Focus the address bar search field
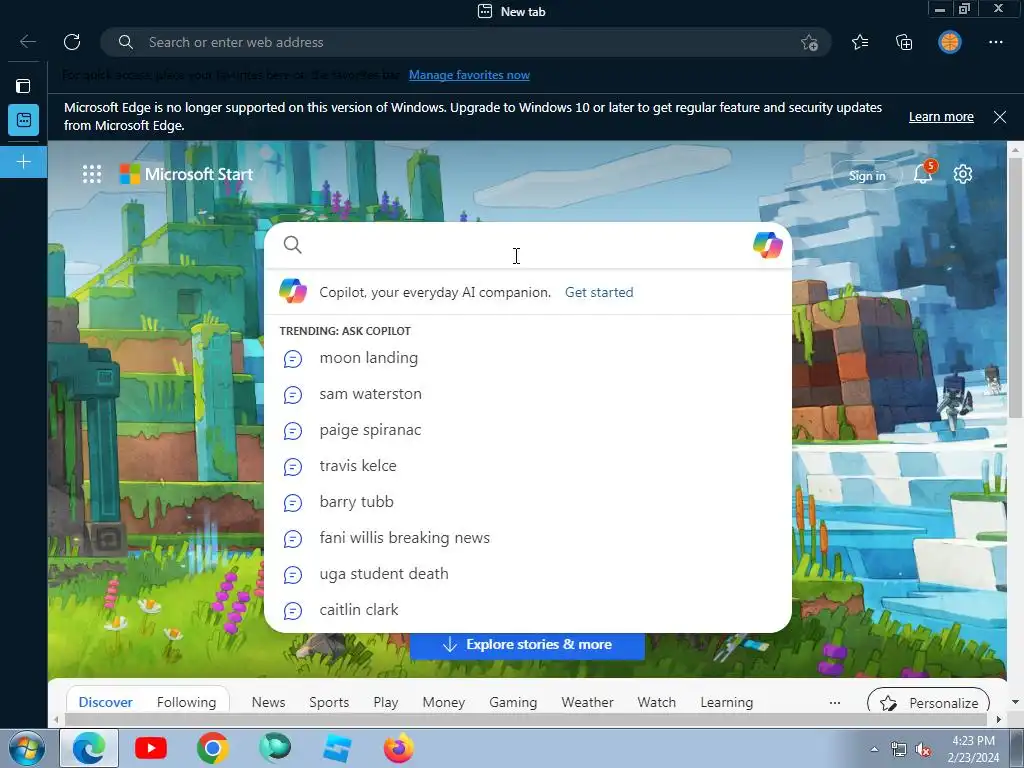 465,42
